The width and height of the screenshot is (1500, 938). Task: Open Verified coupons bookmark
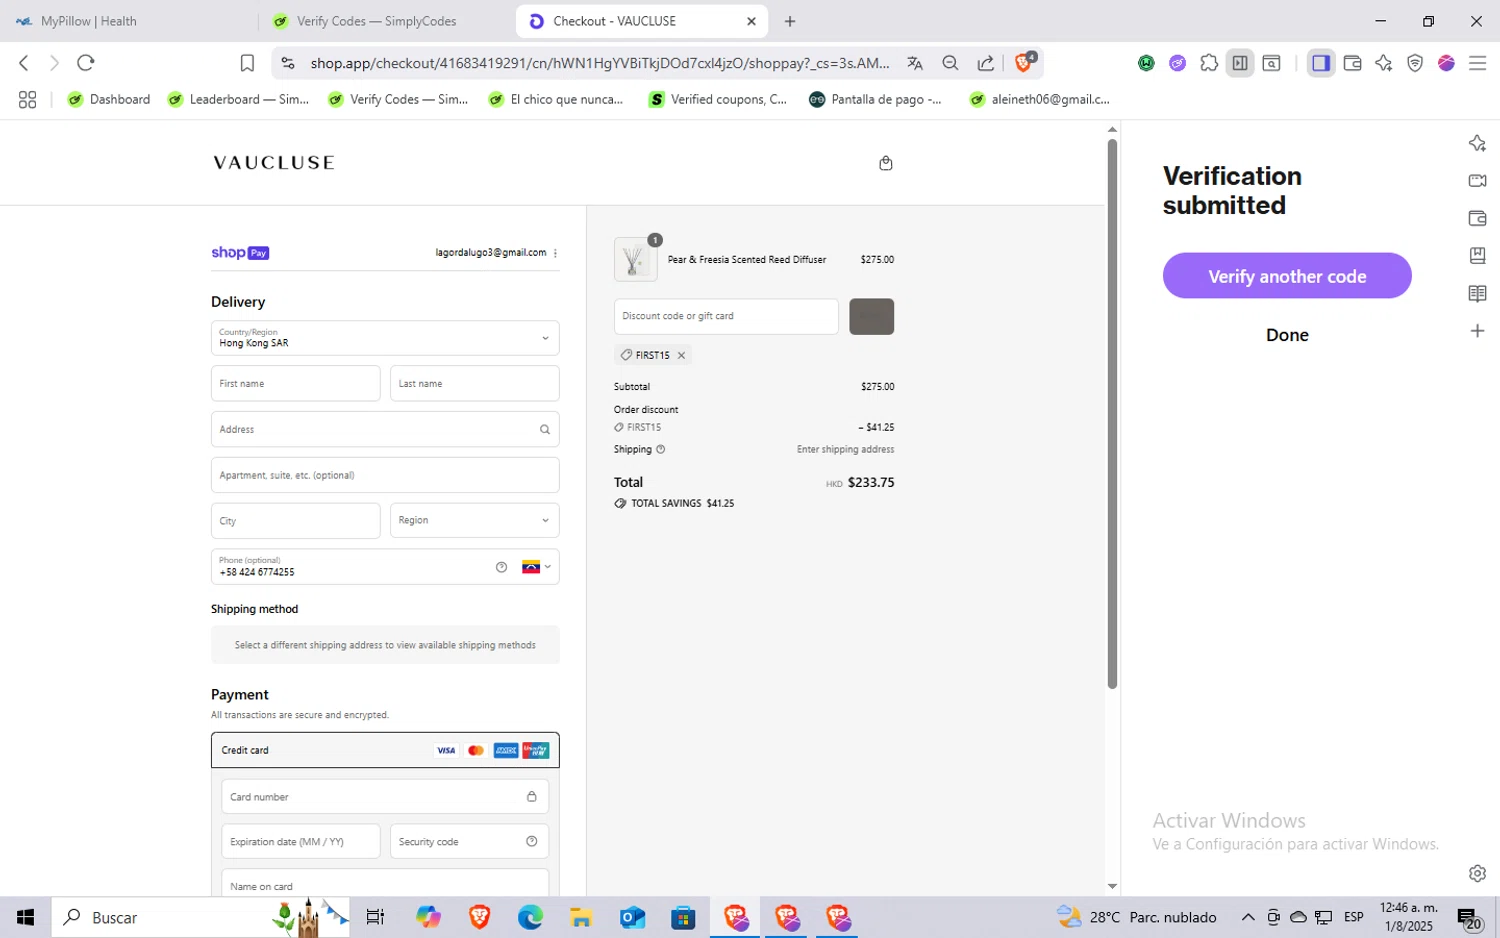point(718,99)
